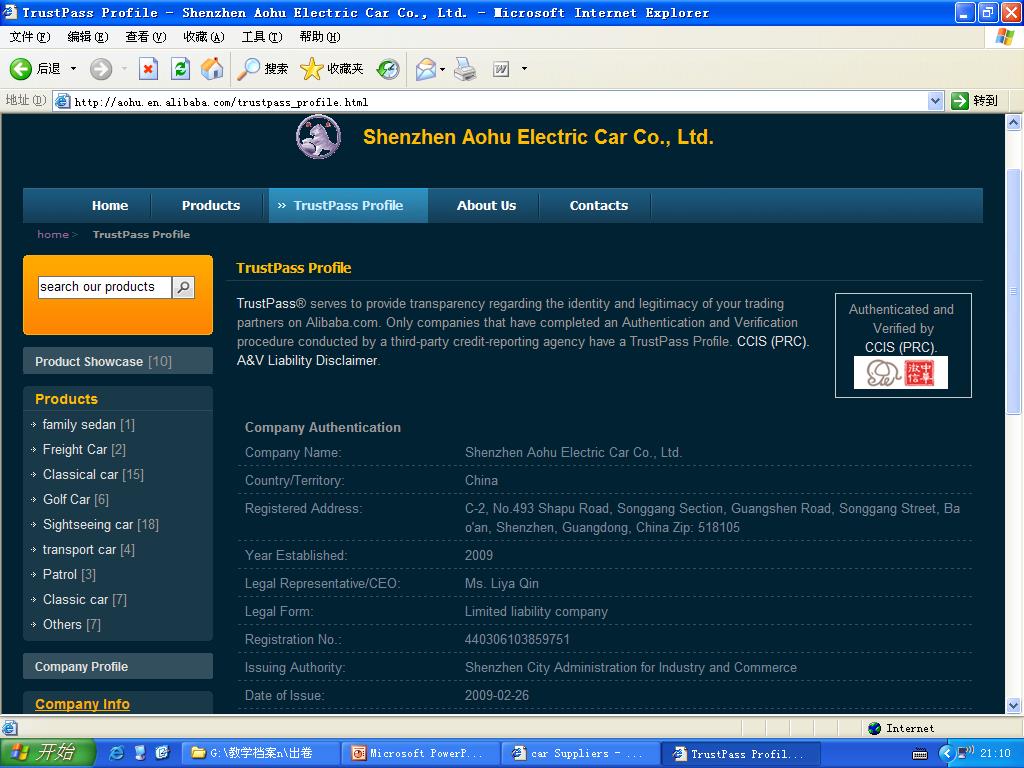Viewport: 1024px width, 768px height.
Task: Click the home breadcrumb link
Action: [x=53, y=234]
